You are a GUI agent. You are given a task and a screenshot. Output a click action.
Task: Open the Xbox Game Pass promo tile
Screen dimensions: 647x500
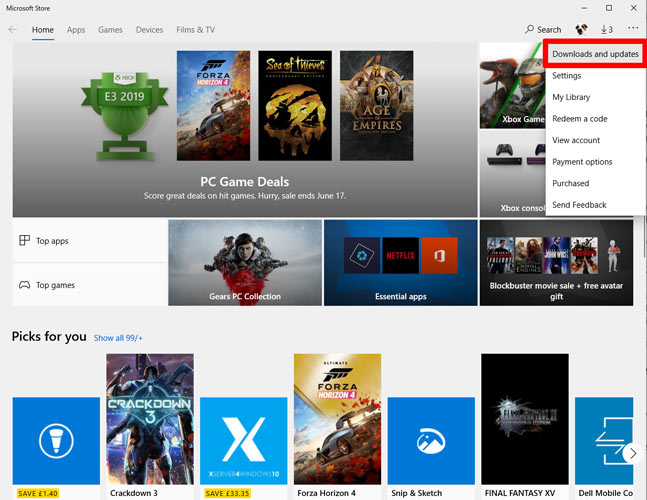pos(512,85)
